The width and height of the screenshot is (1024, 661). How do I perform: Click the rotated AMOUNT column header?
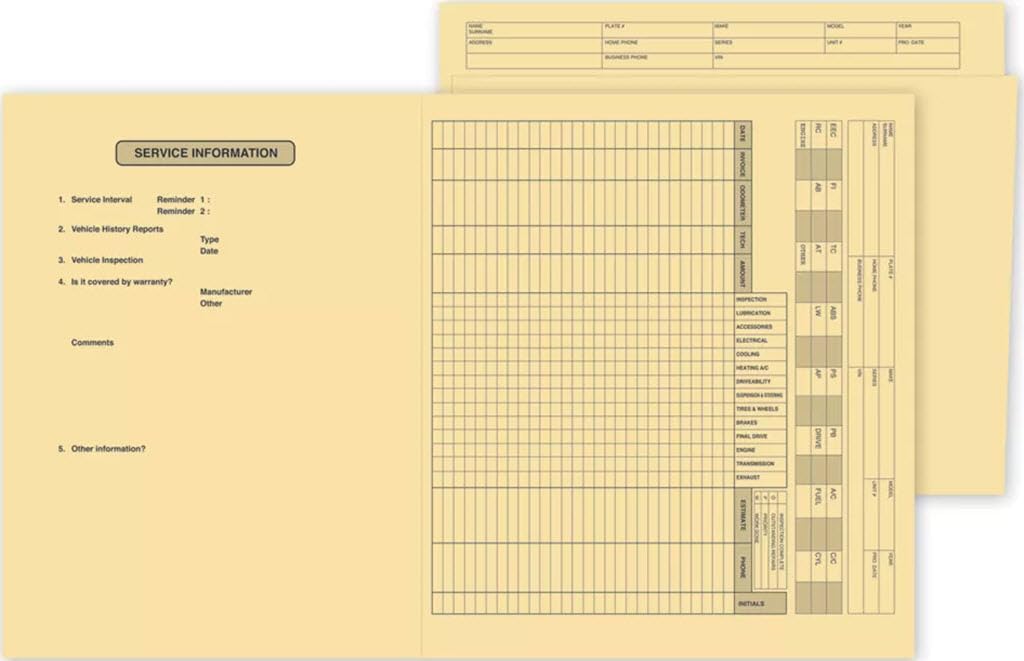click(743, 273)
